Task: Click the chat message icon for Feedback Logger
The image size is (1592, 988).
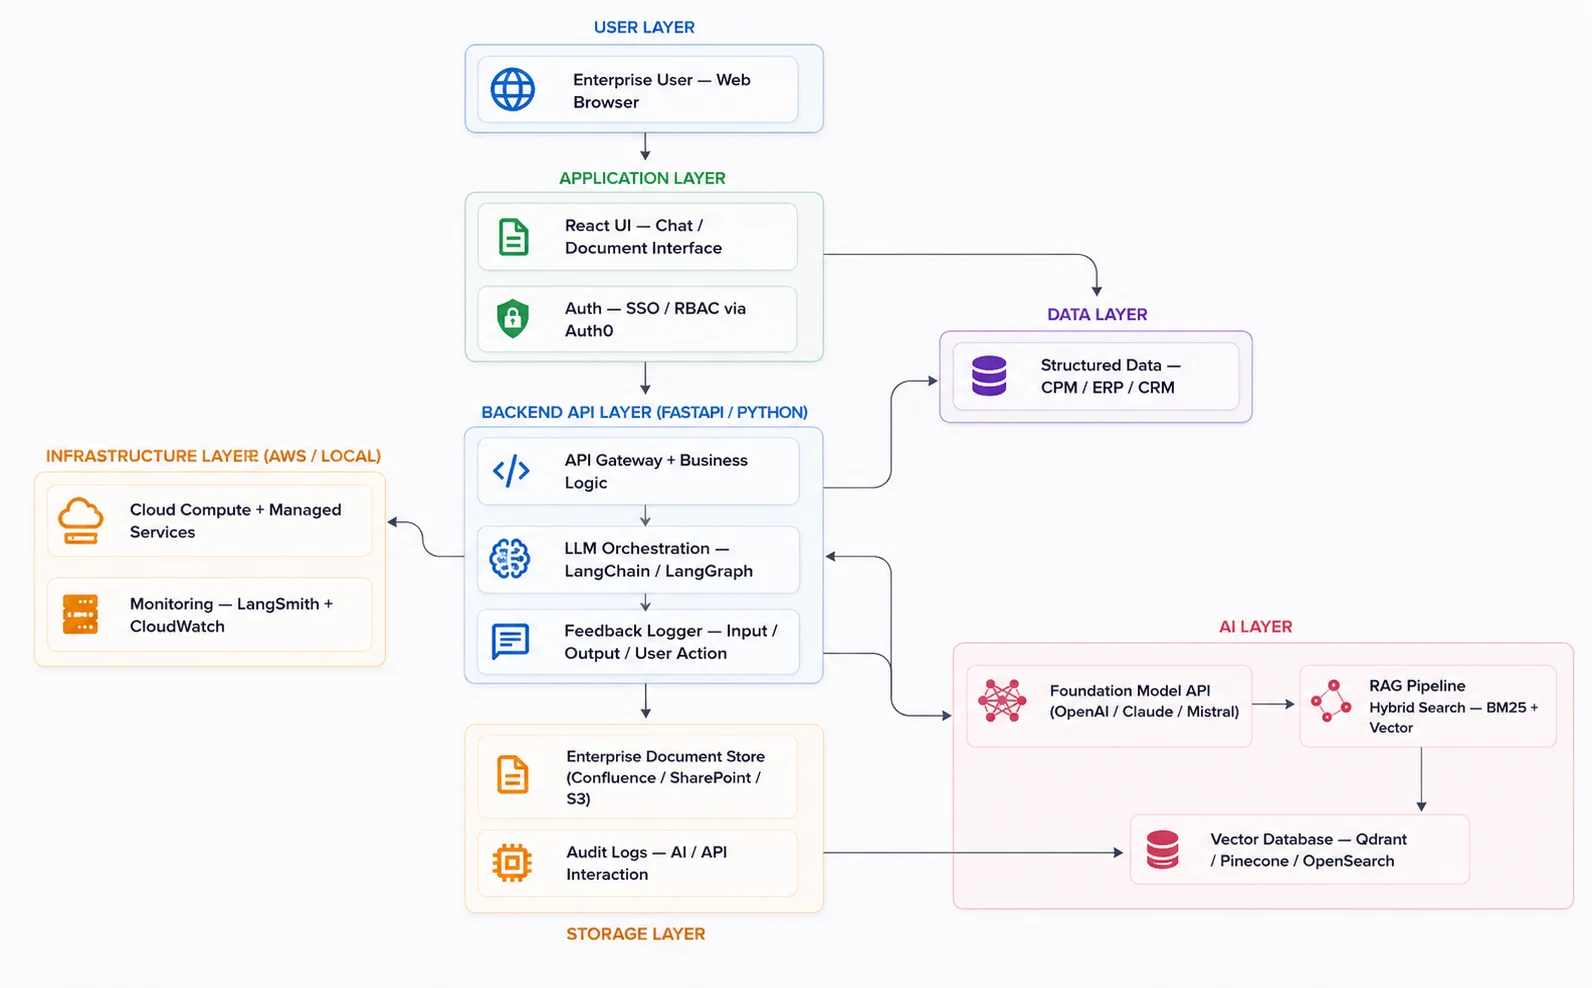Action: point(510,641)
